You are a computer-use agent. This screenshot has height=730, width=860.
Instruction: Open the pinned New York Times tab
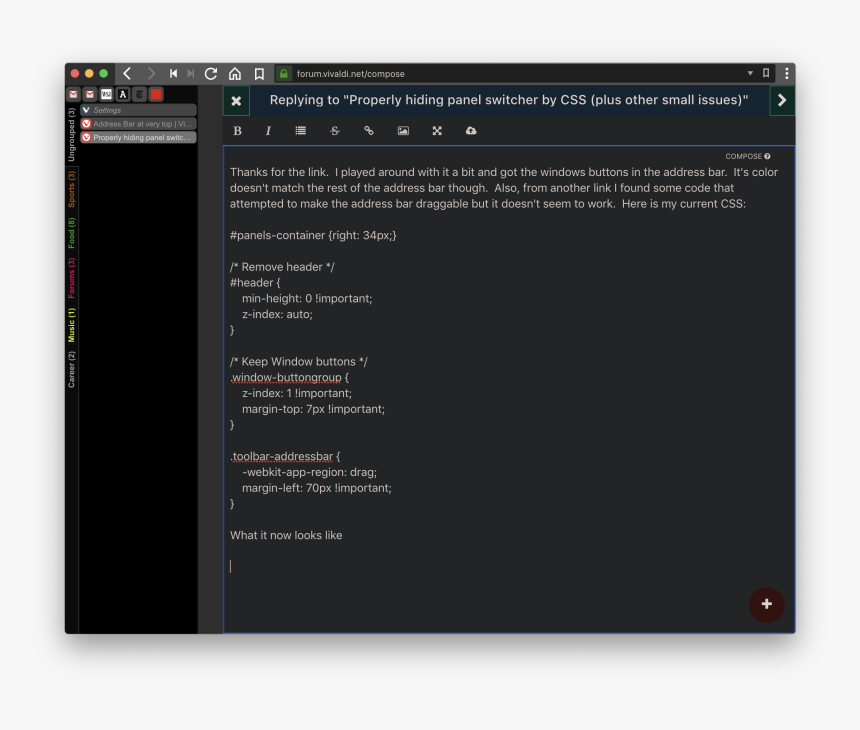(x=139, y=94)
